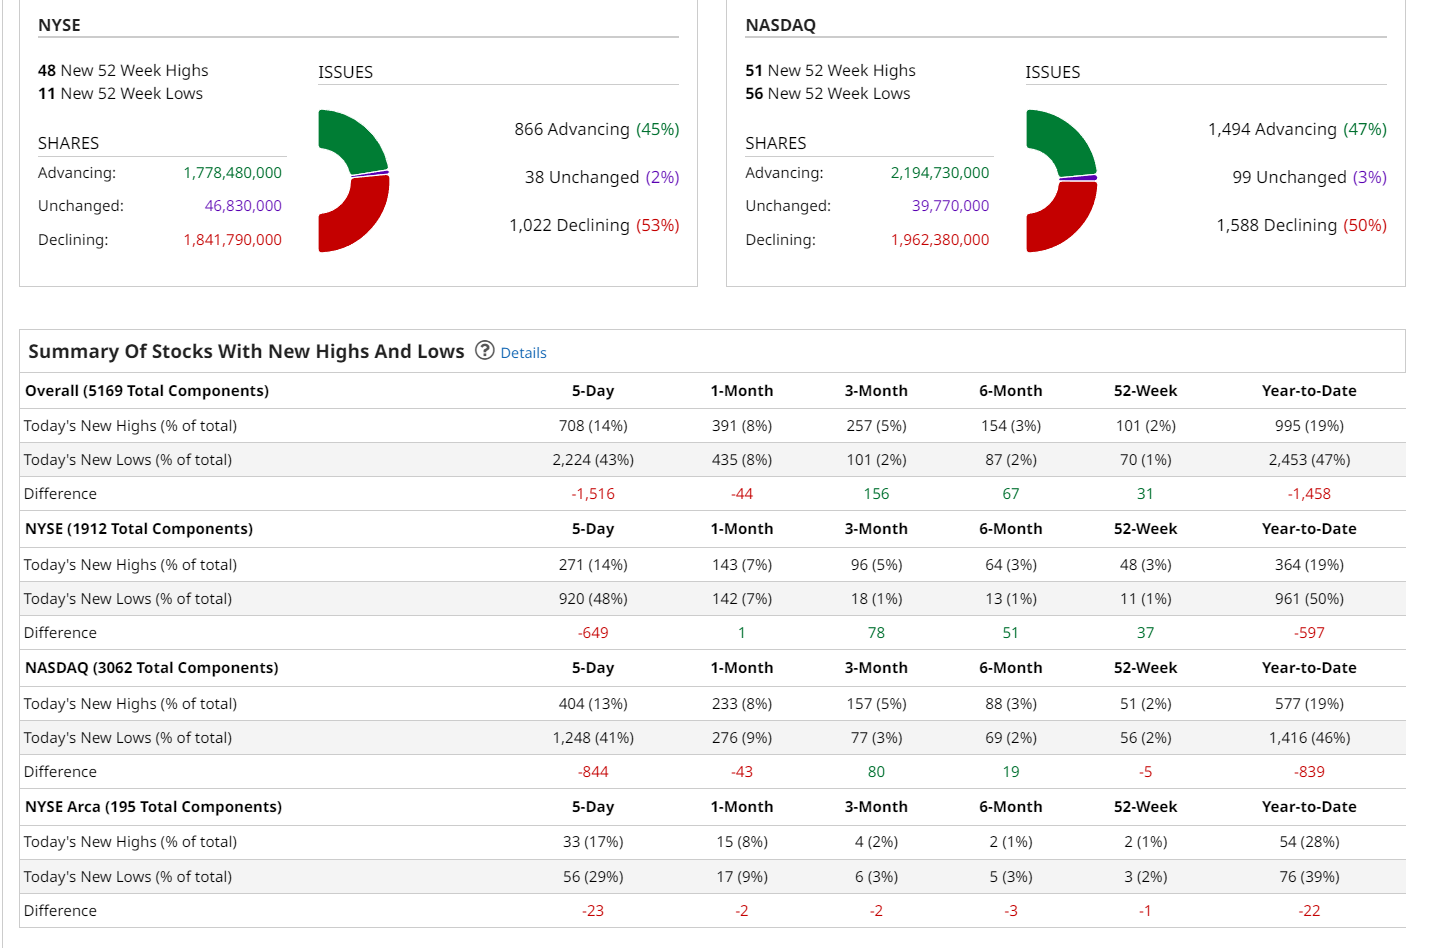Select NYSE declining shares value 1,841,790,000
Viewport: 1431px width, 948px height.
tap(232, 240)
